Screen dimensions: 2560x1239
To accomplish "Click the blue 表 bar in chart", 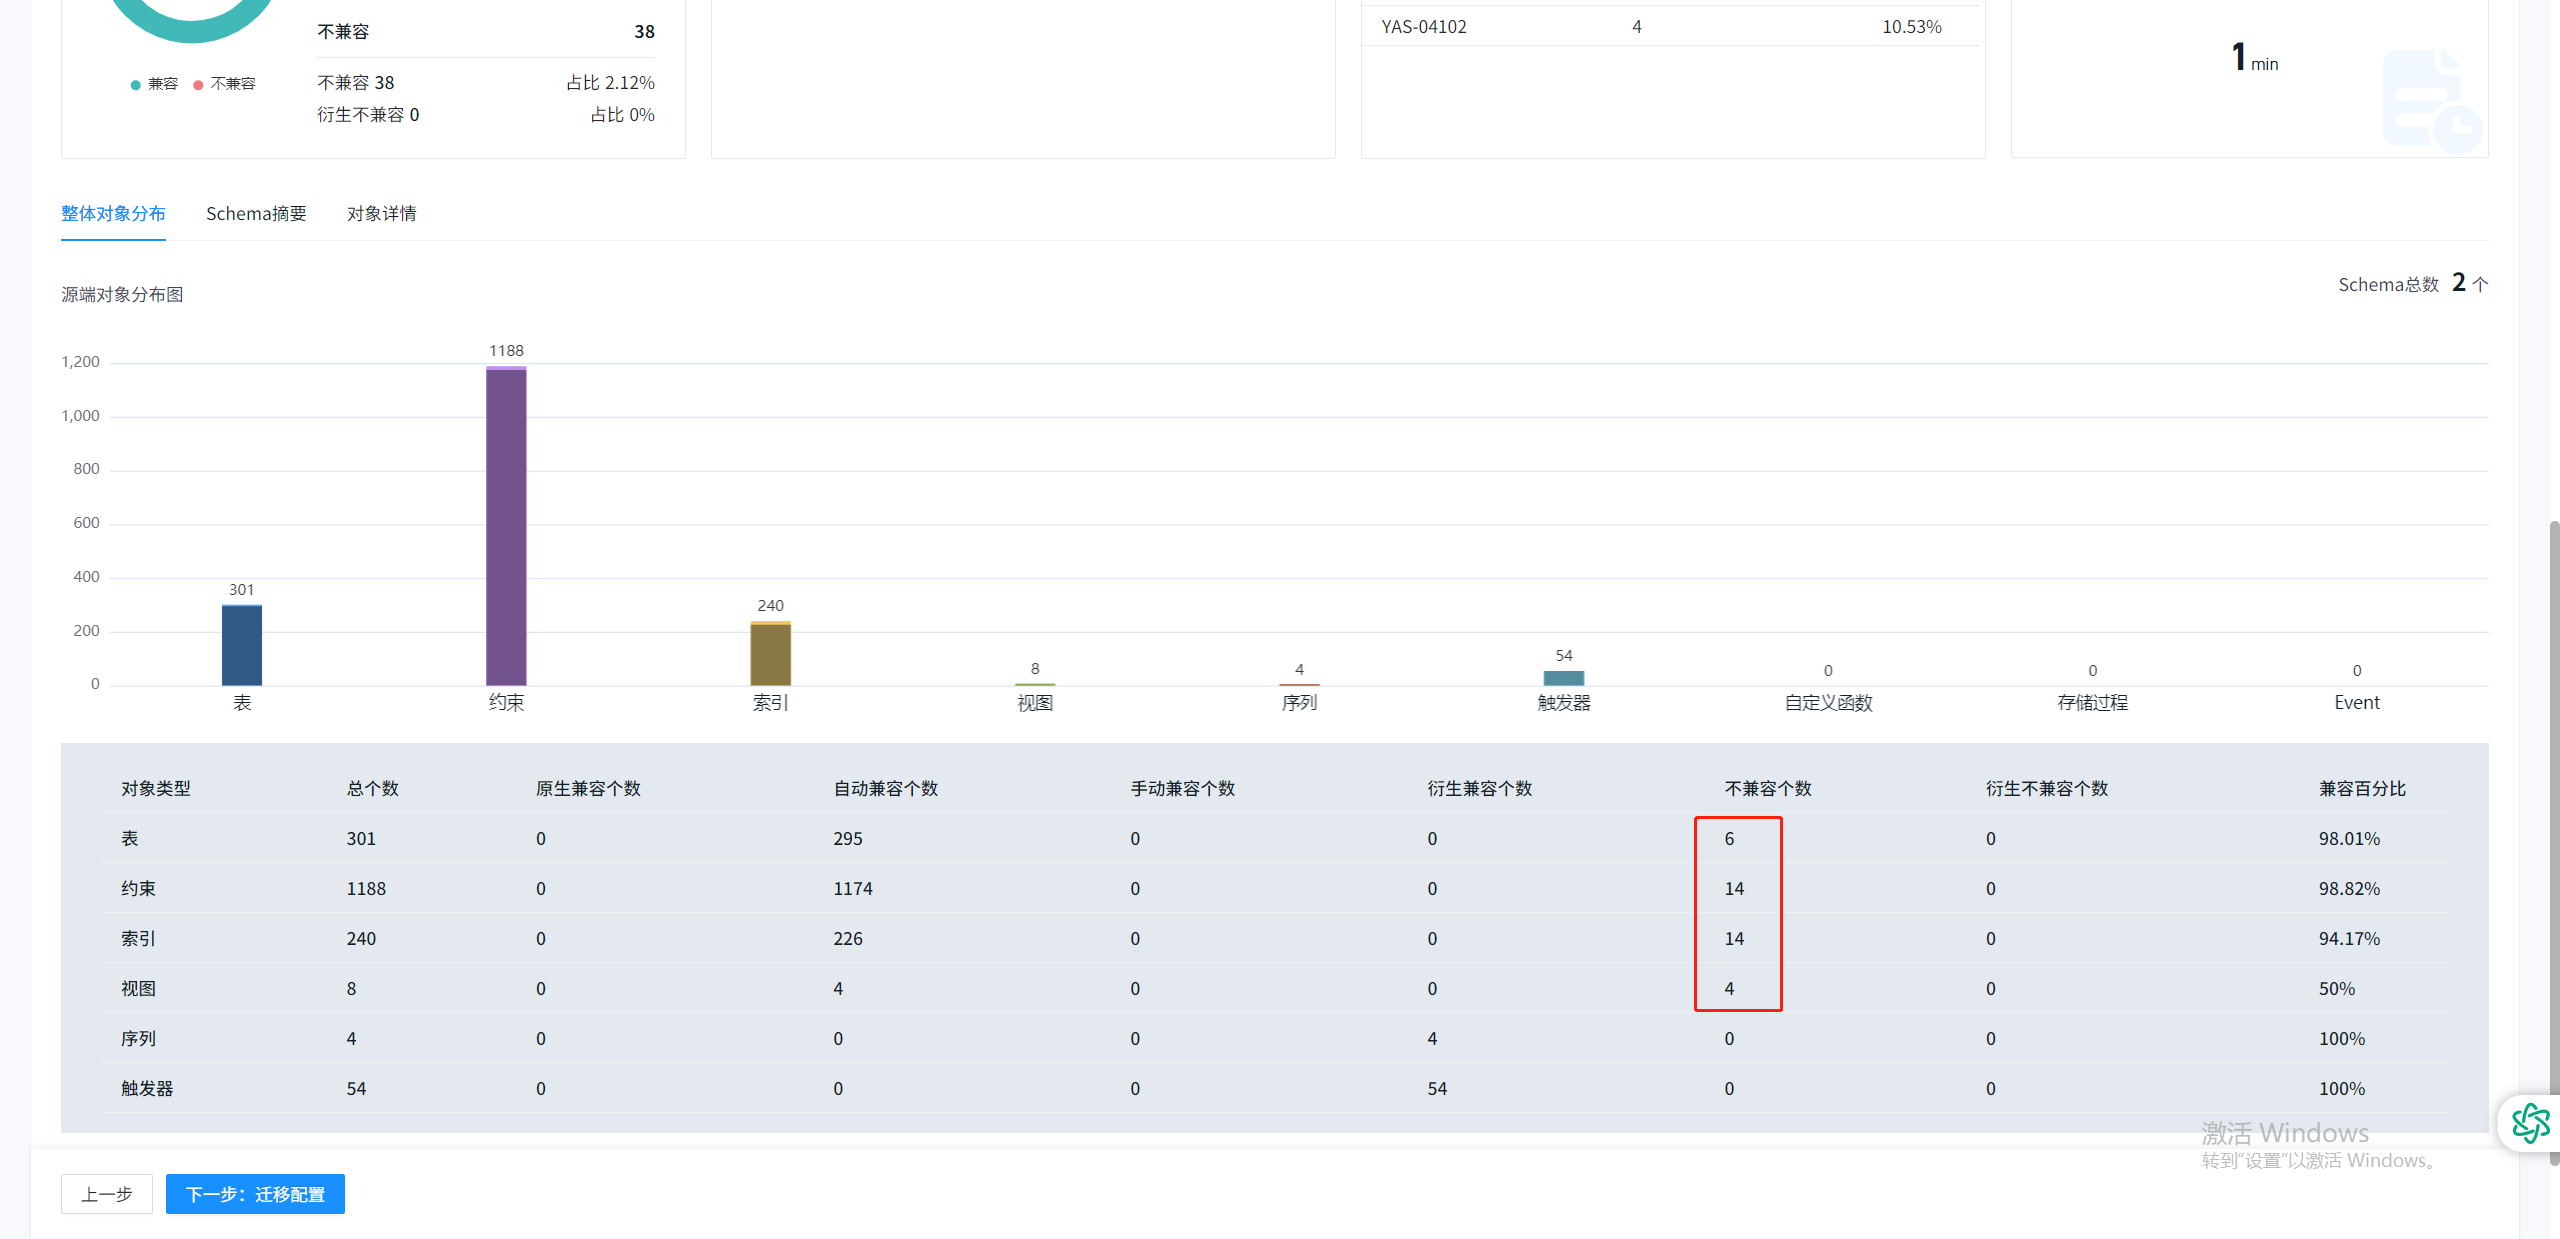I will click(x=242, y=645).
